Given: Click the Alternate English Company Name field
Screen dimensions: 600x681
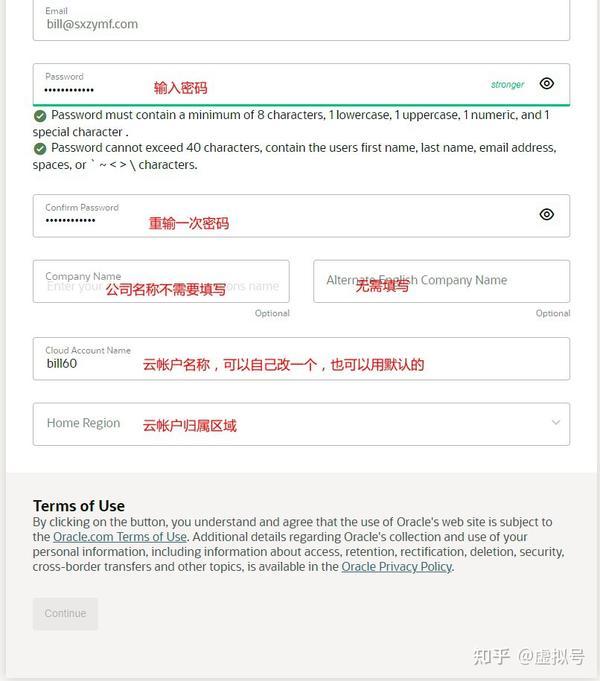Looking at the screenshot, I should click(x=441, y=281).
